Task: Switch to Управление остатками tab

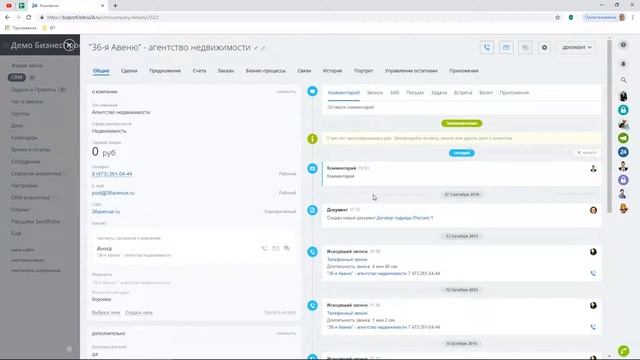Action: tap(411, 71)
